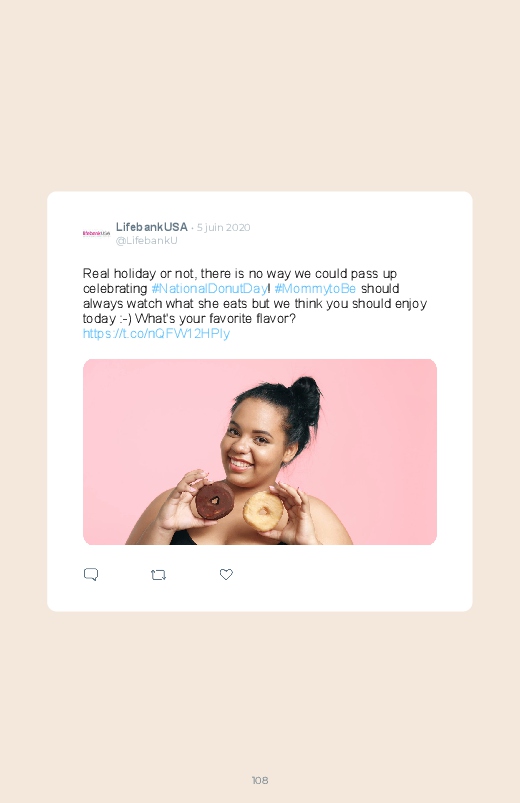Click the glazed donut in the photo
The height and width of the screenshot is (803, 520).
point(263,511)
